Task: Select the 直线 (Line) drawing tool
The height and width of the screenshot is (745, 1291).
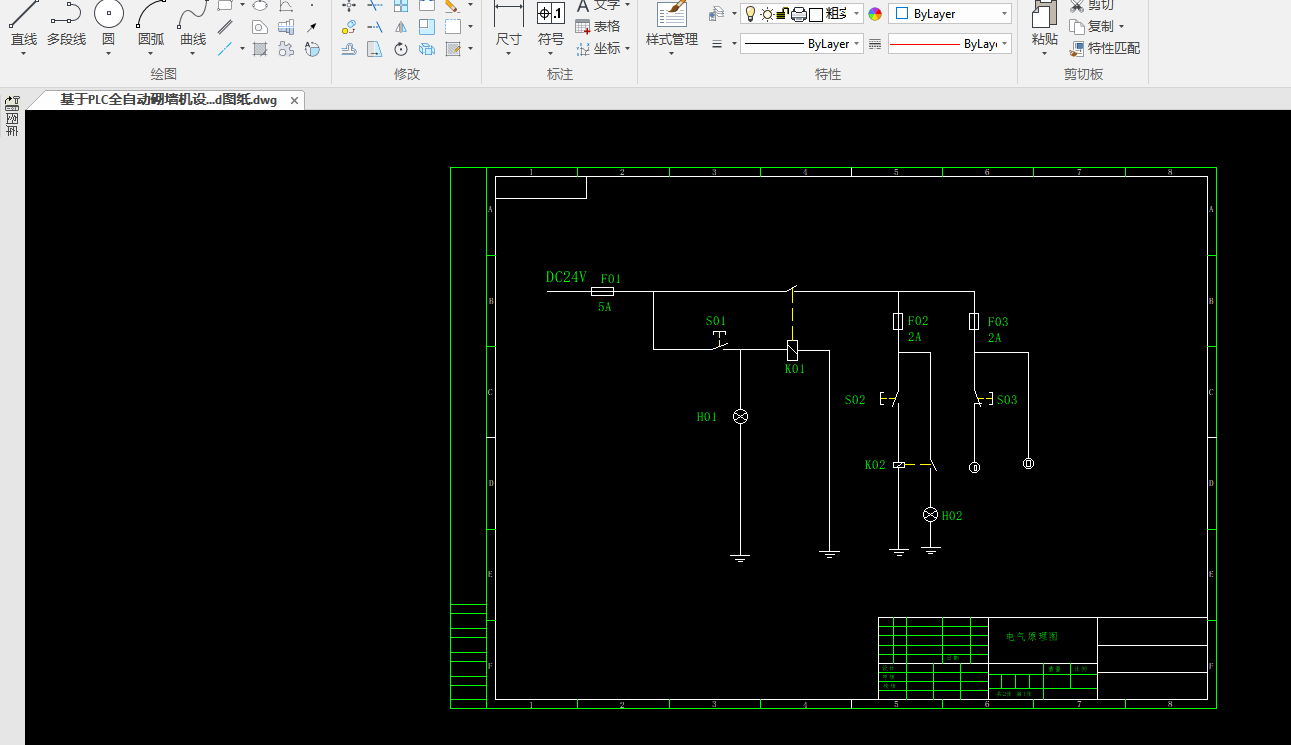Action: coord(23,22)
